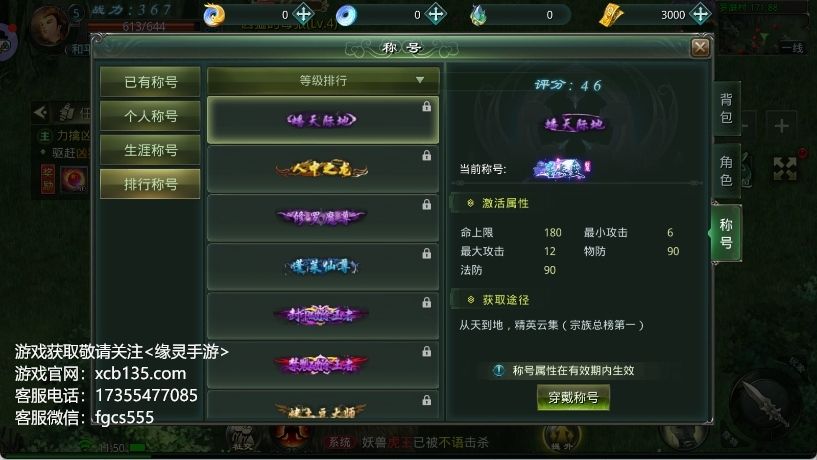Select the 个人称号 category tab
Viewport: 817px width, 460px height.
[x=150, y=116]
